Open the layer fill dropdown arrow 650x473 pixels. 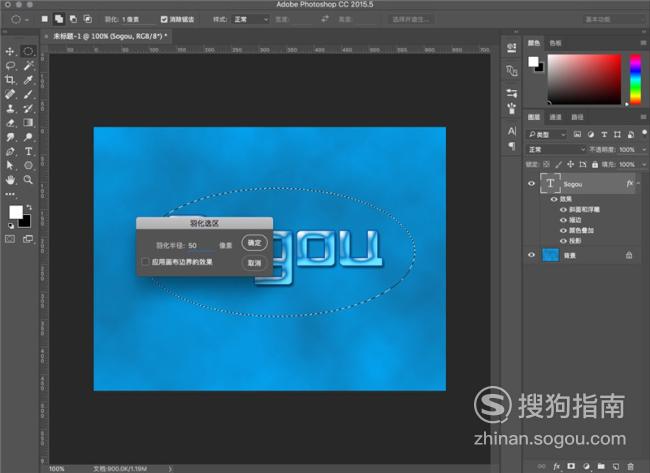pyautogui.click(x=644, y=165)
